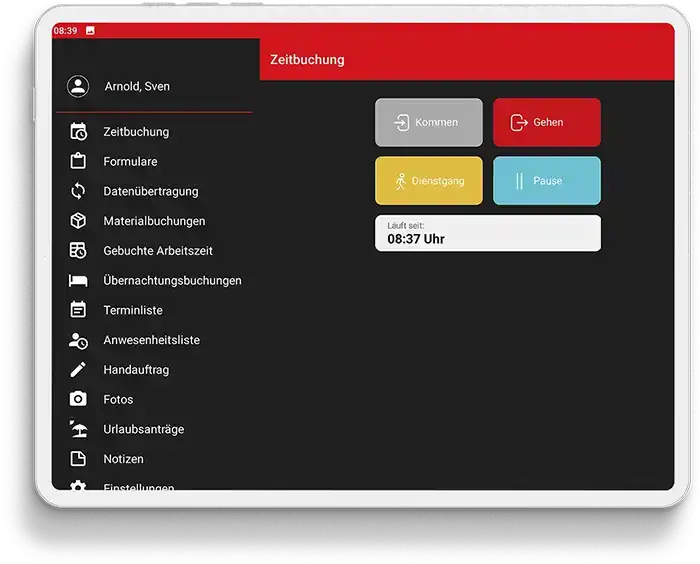700x564 pixels.
Task: Click the user profile avatar icon
Action: pyautogui.click(x=78, y=86)
